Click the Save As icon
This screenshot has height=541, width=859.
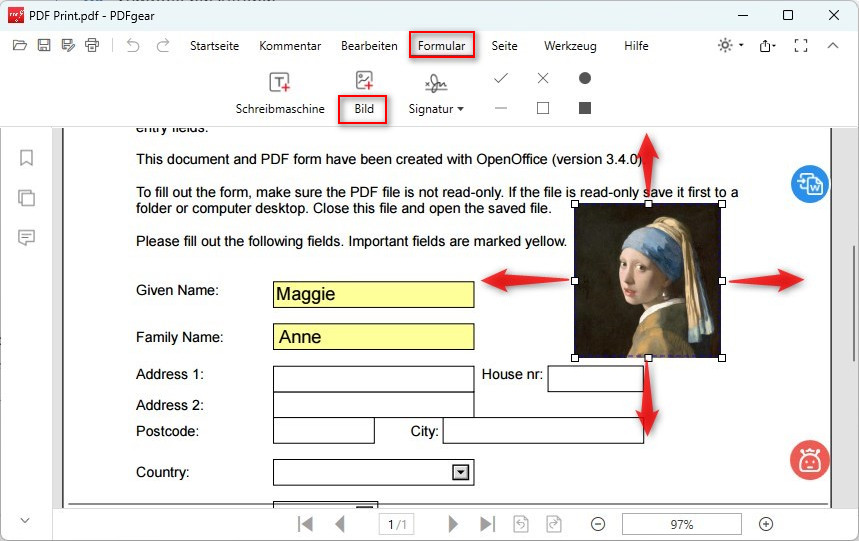pos(68,45)
